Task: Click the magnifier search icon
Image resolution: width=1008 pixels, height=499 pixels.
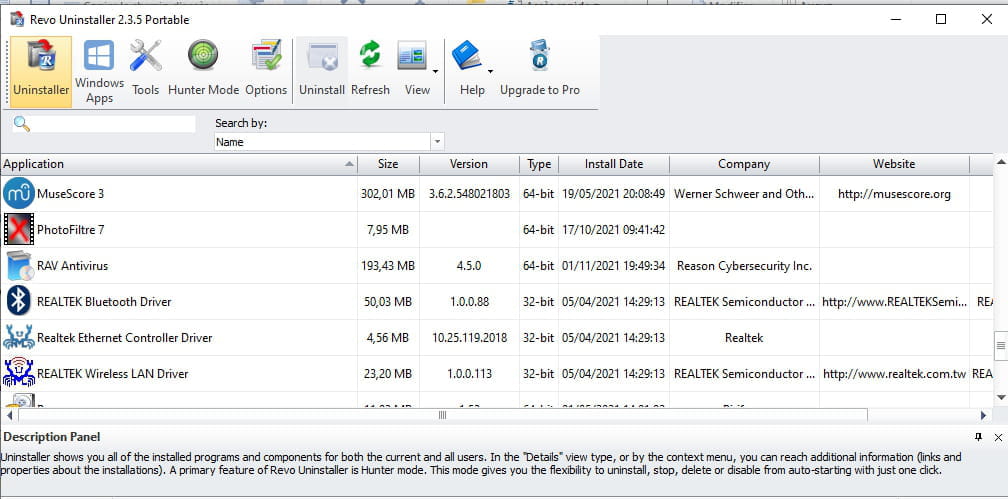Action: pyautogui.click(x=22, y=124)
